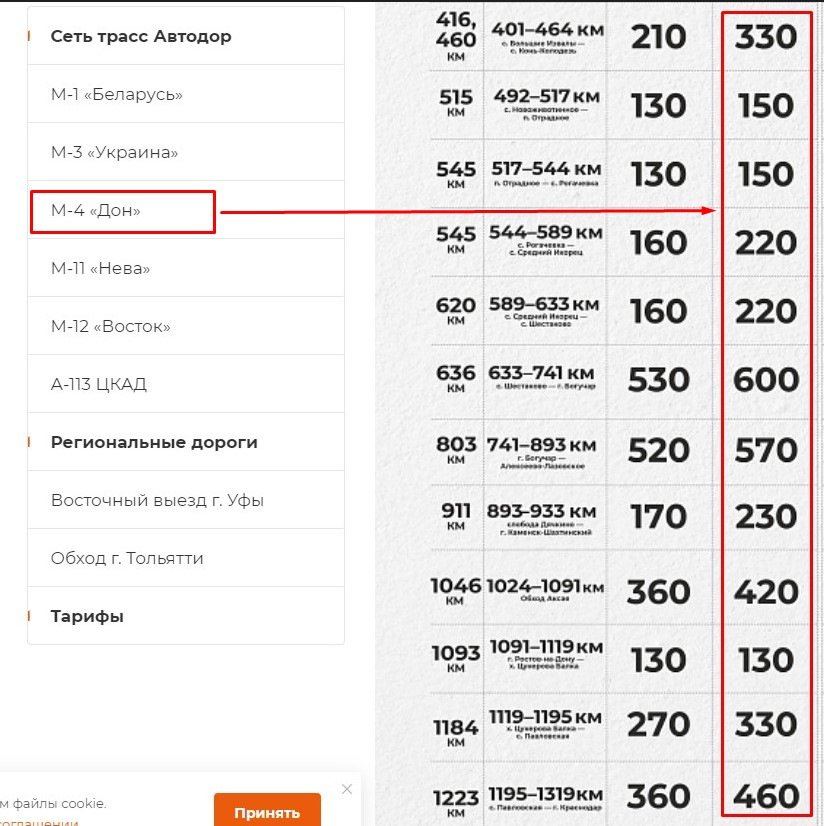
Task: Click the 600 tariff cell
Action: [766, 380]
